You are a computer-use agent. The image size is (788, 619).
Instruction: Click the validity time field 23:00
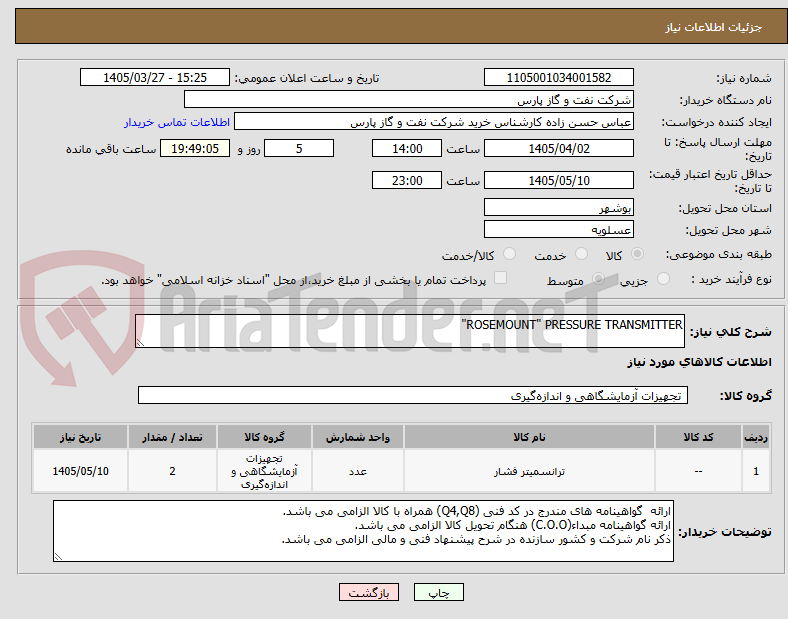pos(407,180)
